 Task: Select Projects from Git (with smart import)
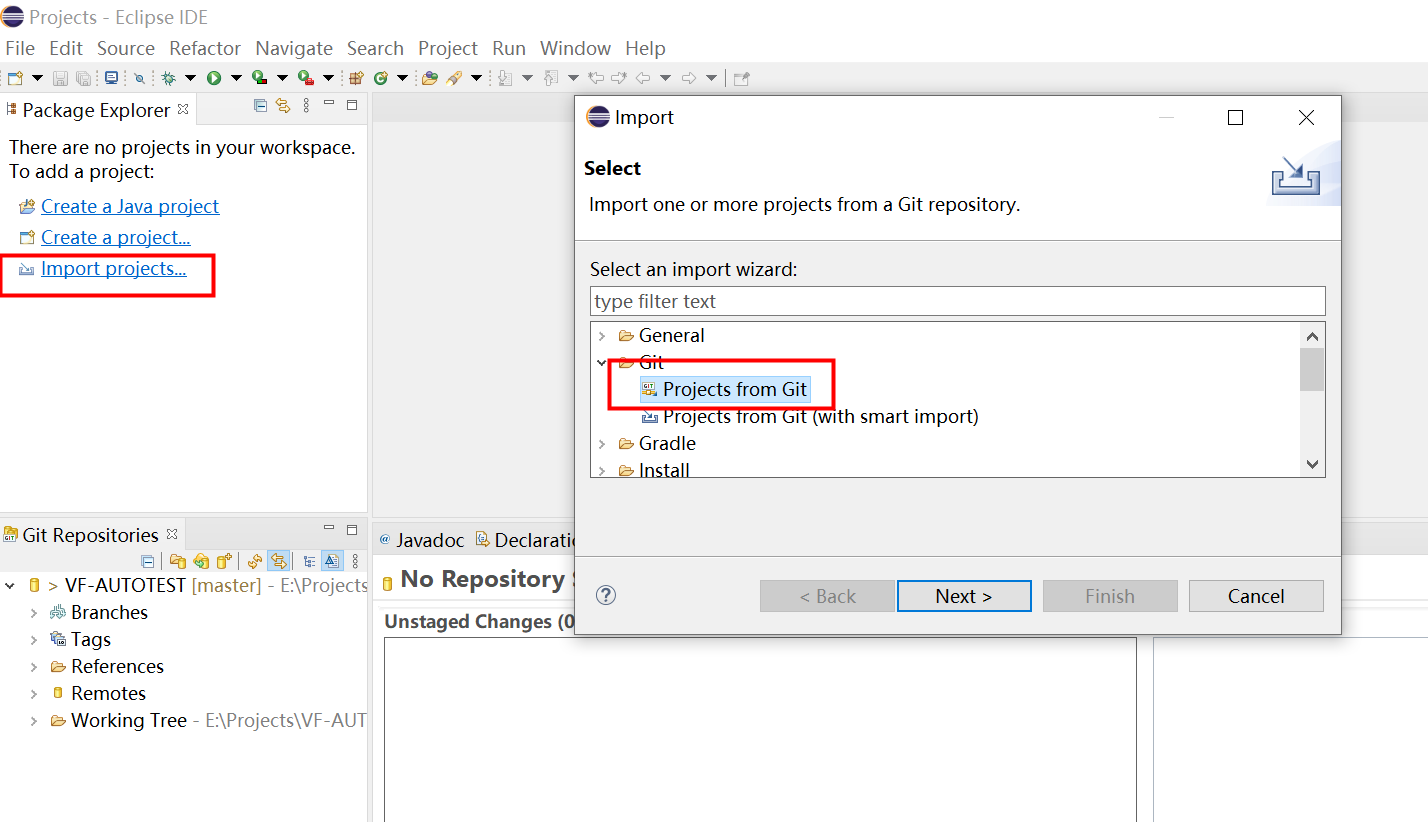[x=821, y=416]
